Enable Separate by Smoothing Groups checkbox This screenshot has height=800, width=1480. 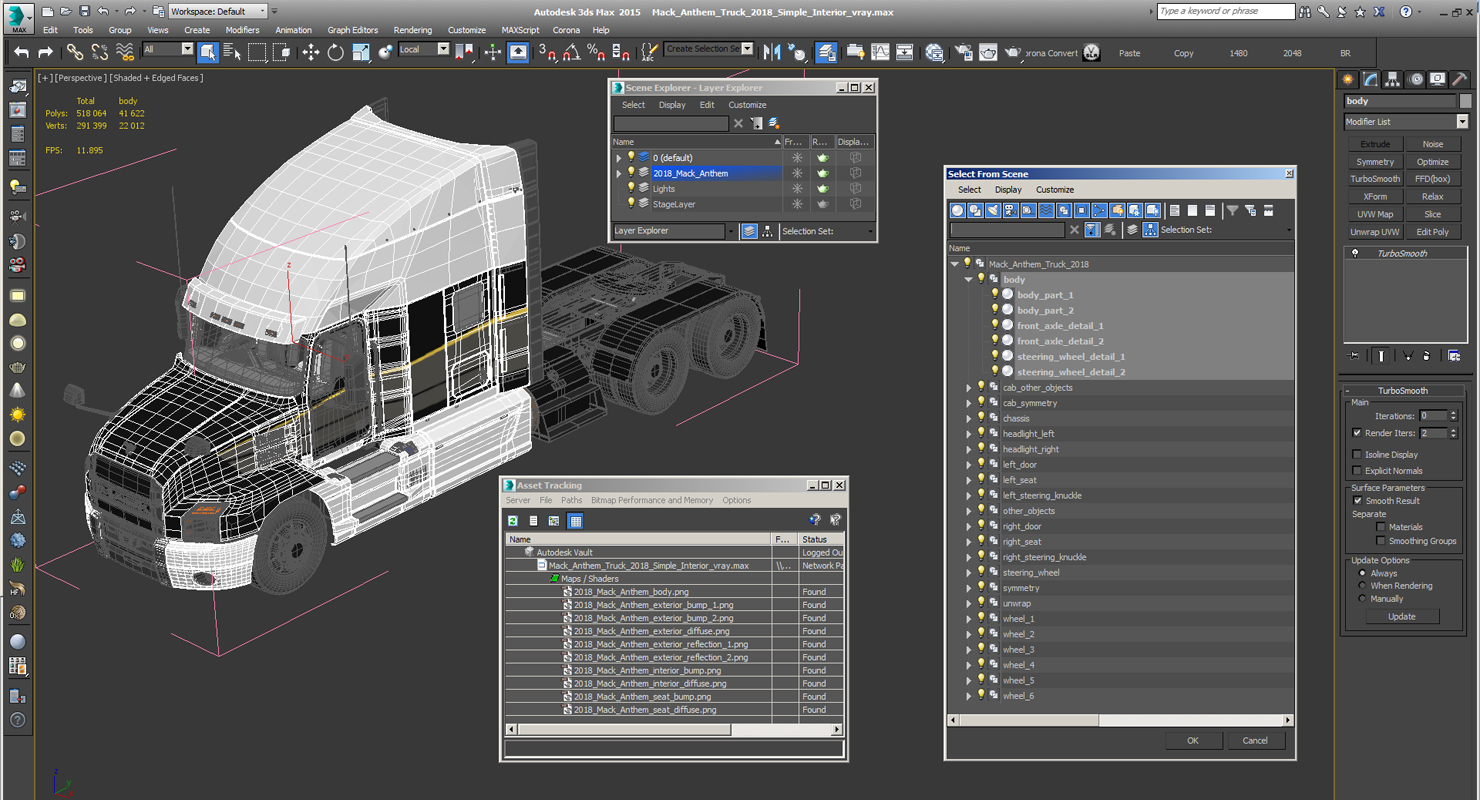pos(1381,541)
